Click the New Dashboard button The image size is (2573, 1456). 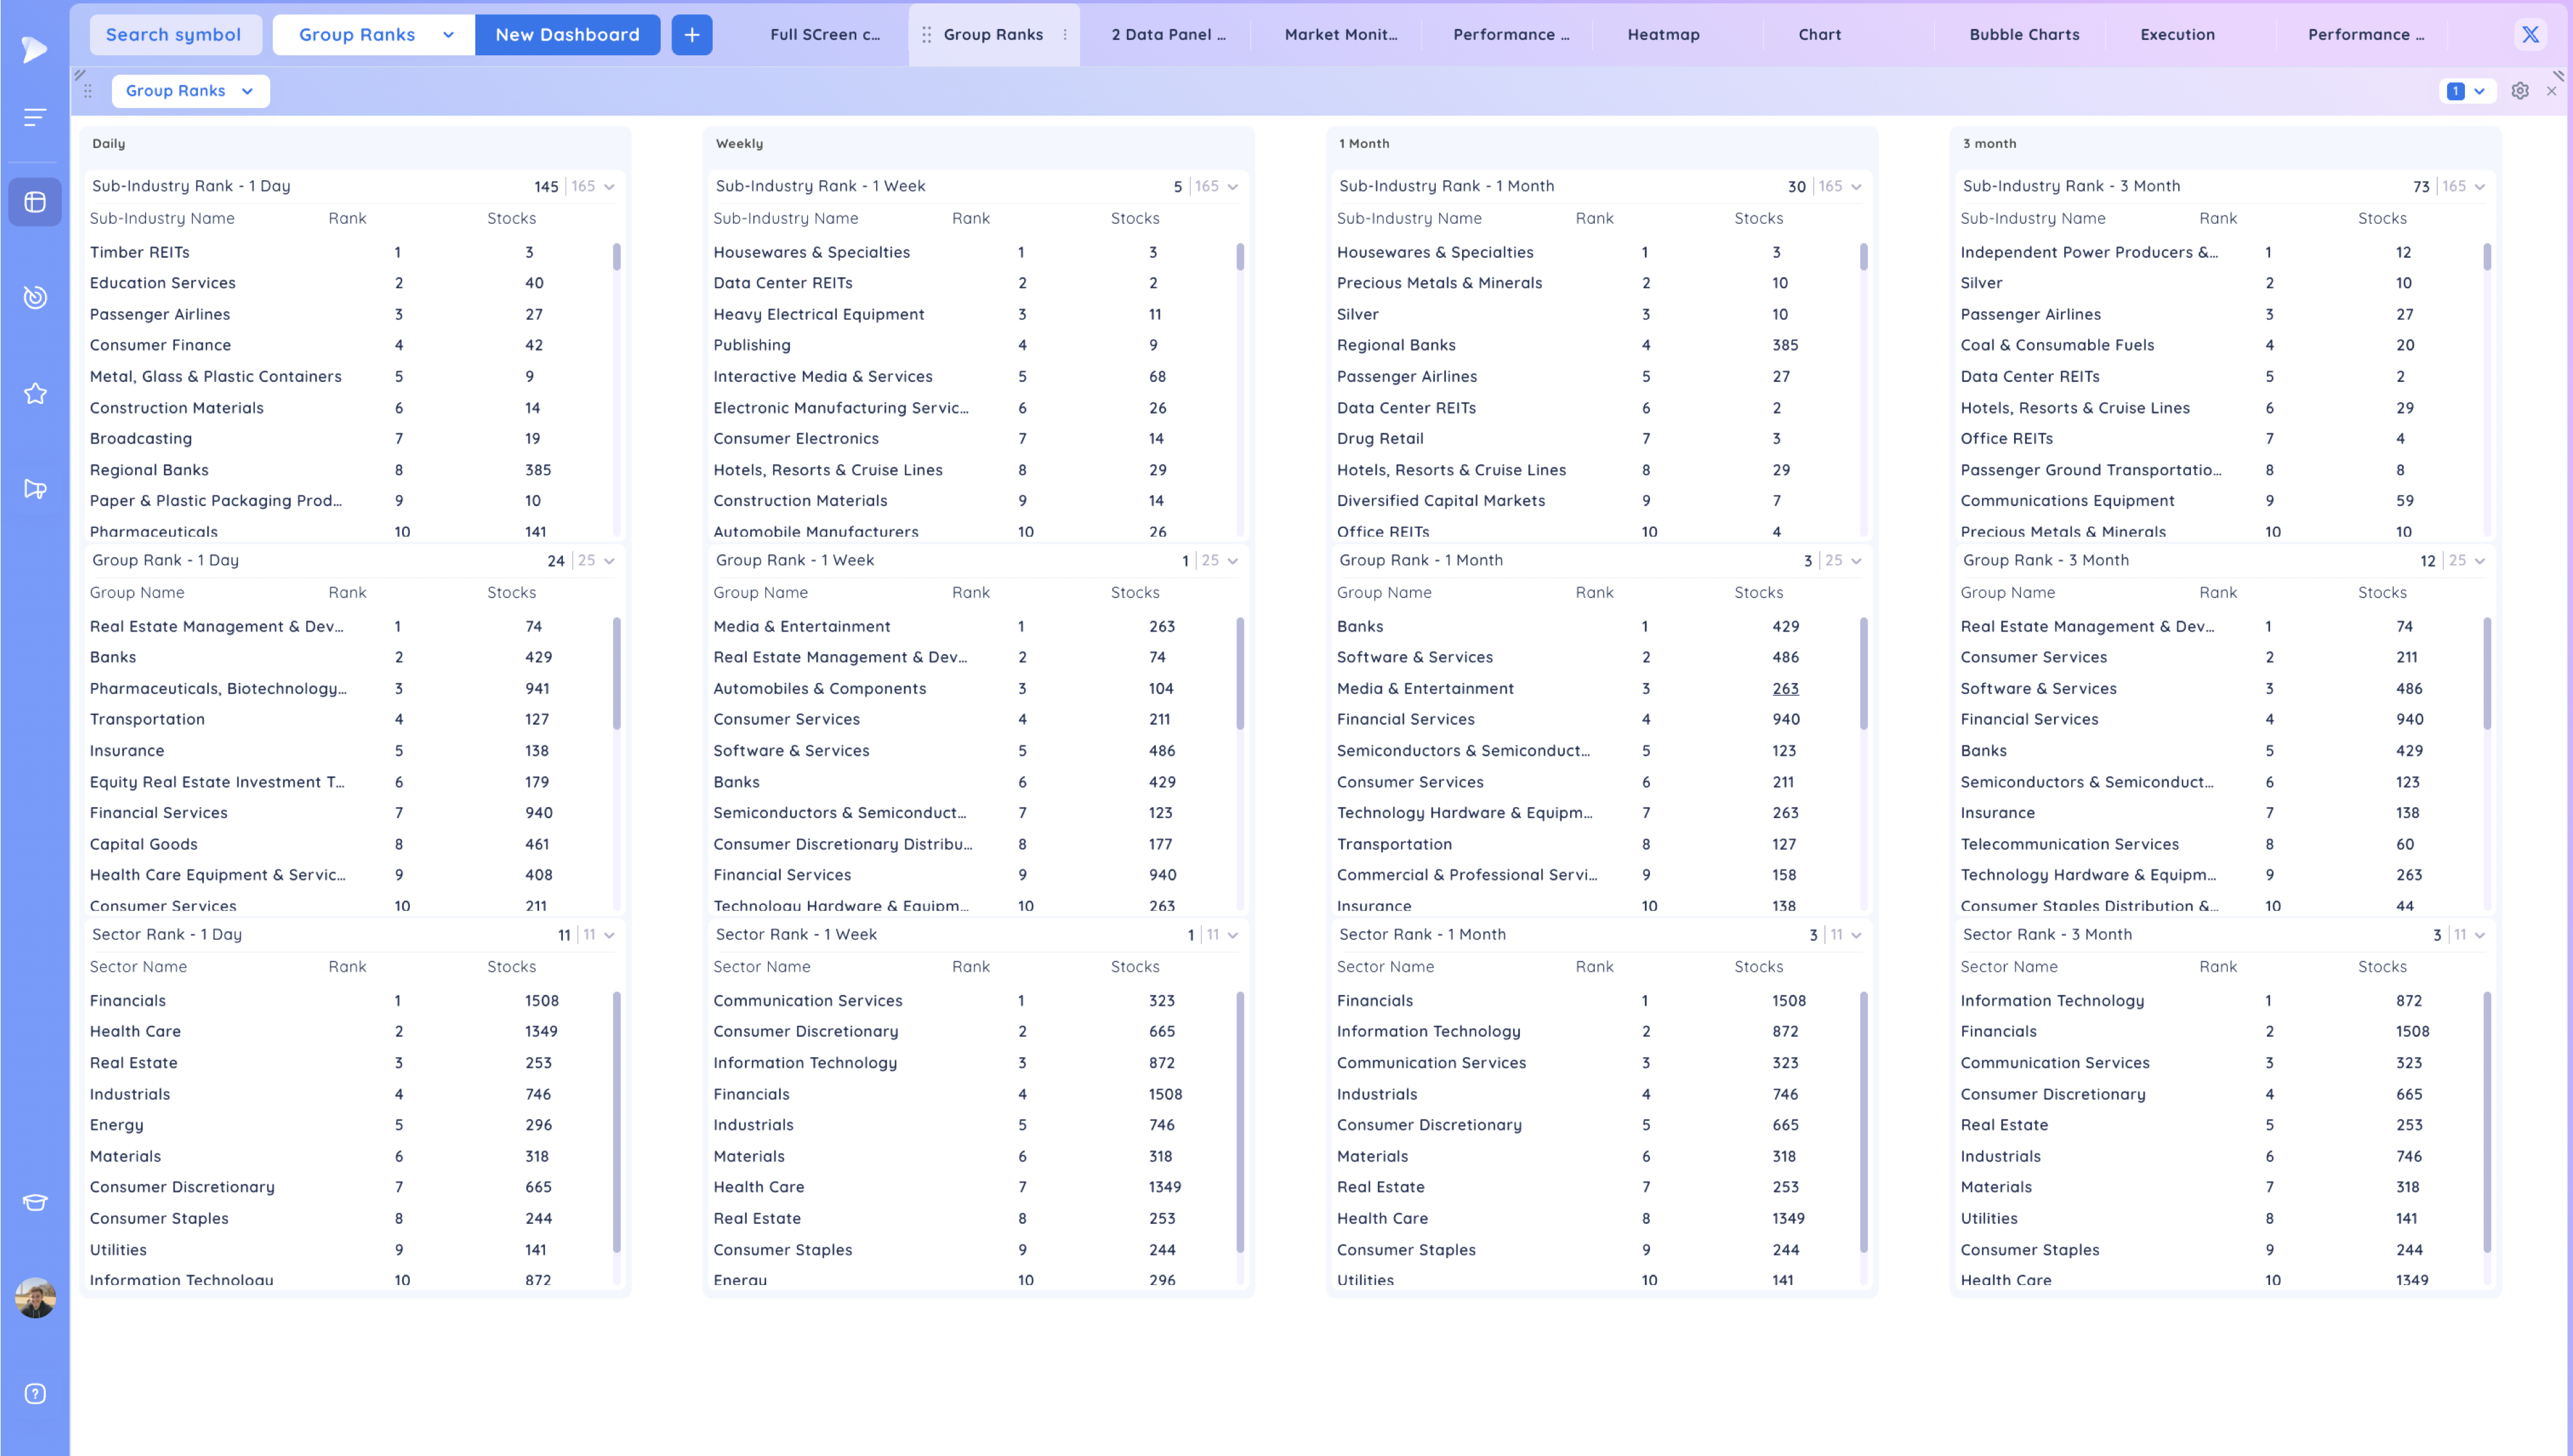567,34
